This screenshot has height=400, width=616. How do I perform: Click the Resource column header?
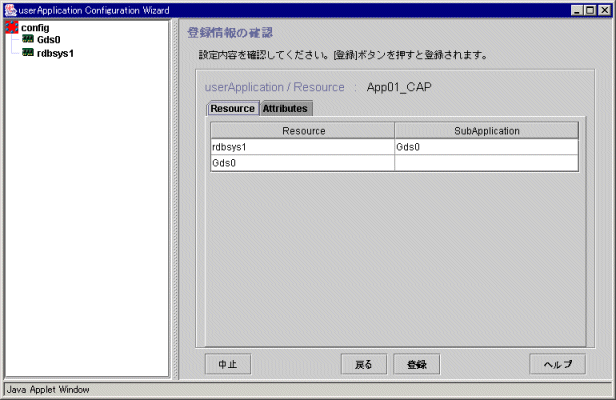[x=302, y=130]
